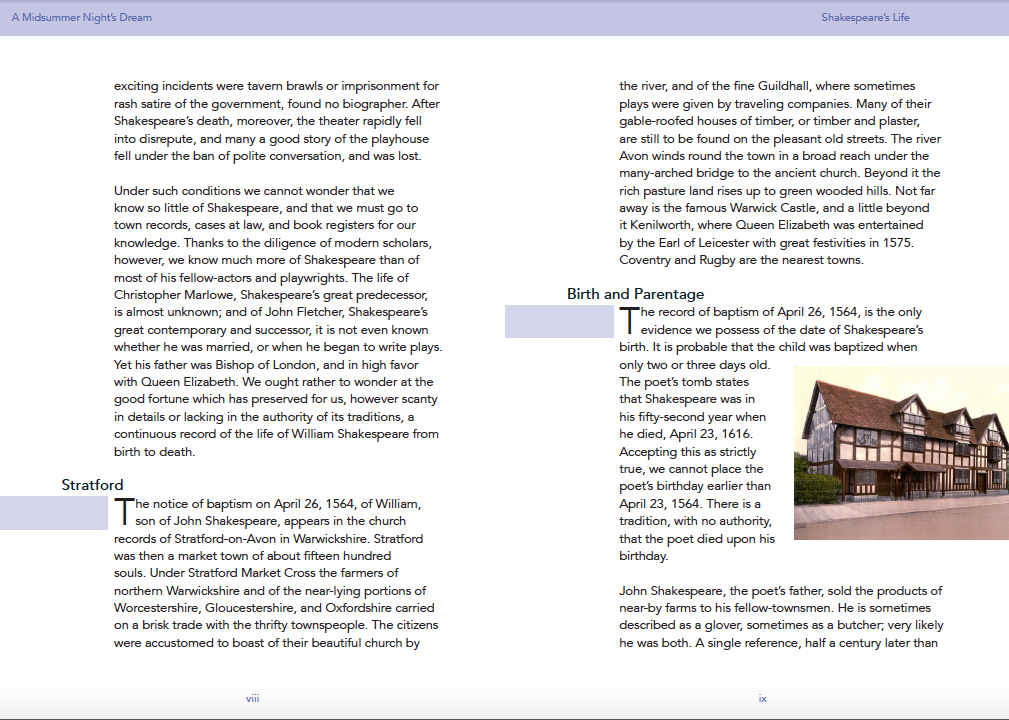Click the line 'April 23, 1564. There is a'

(x=690, y=504)
